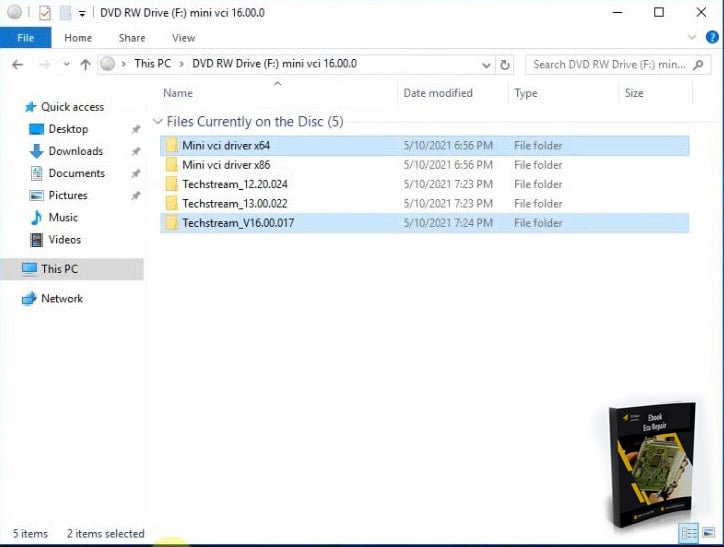Open Downloads in navigation pane

(66, 151)
